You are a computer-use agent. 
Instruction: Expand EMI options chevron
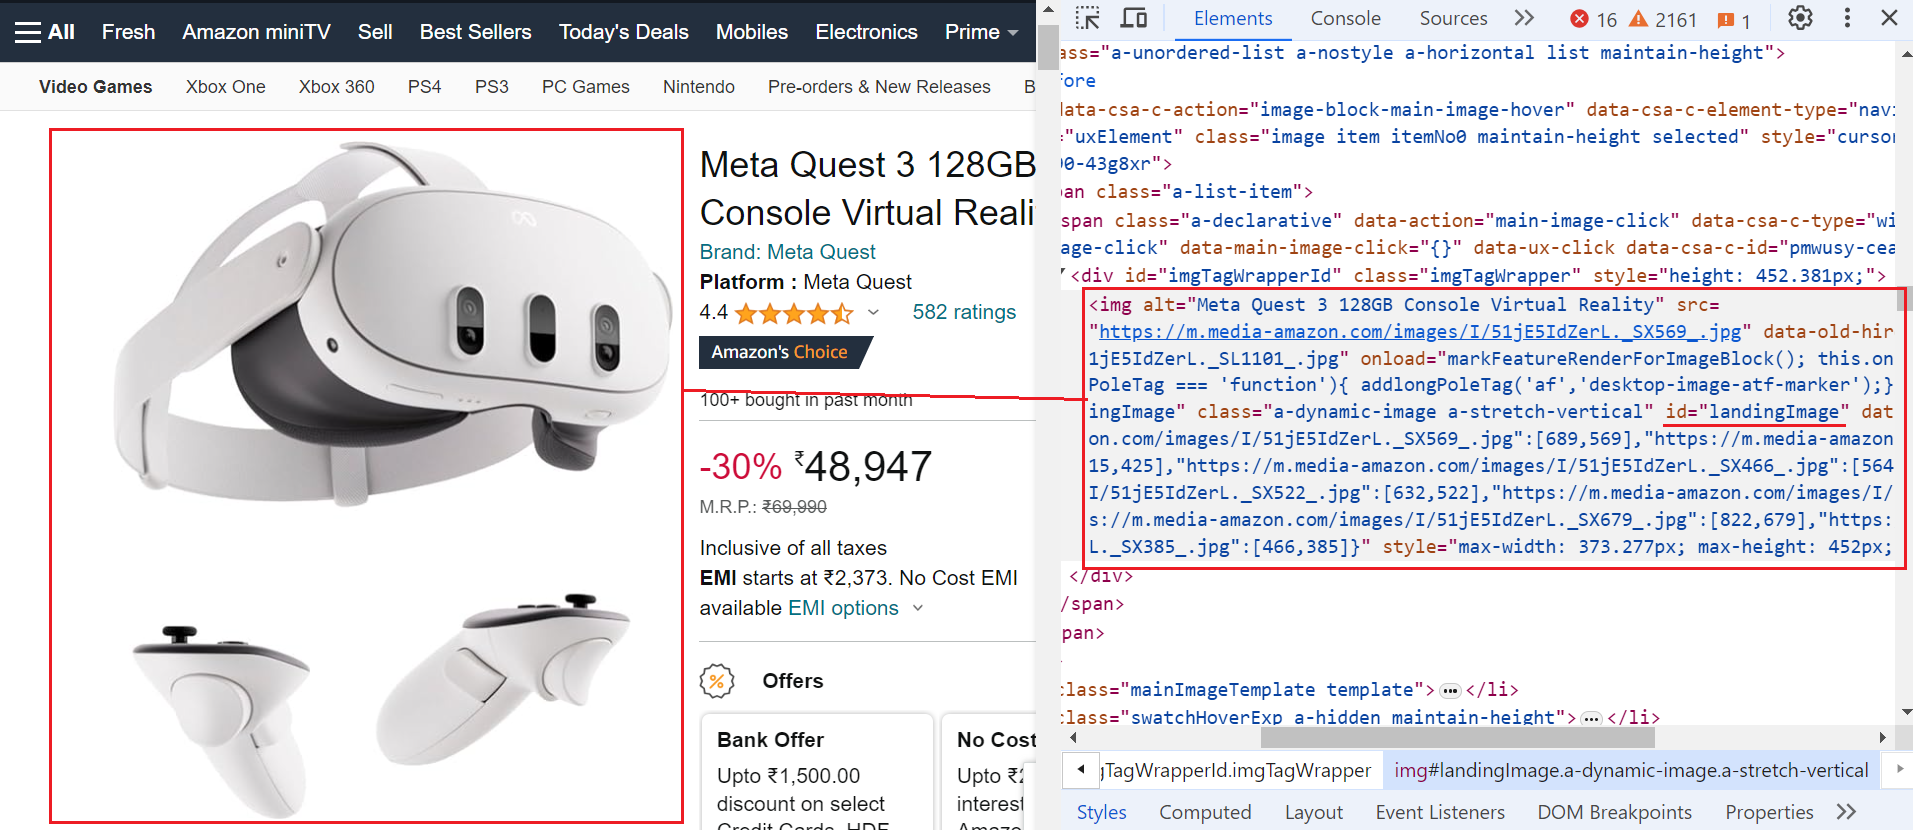coord(918,608)
